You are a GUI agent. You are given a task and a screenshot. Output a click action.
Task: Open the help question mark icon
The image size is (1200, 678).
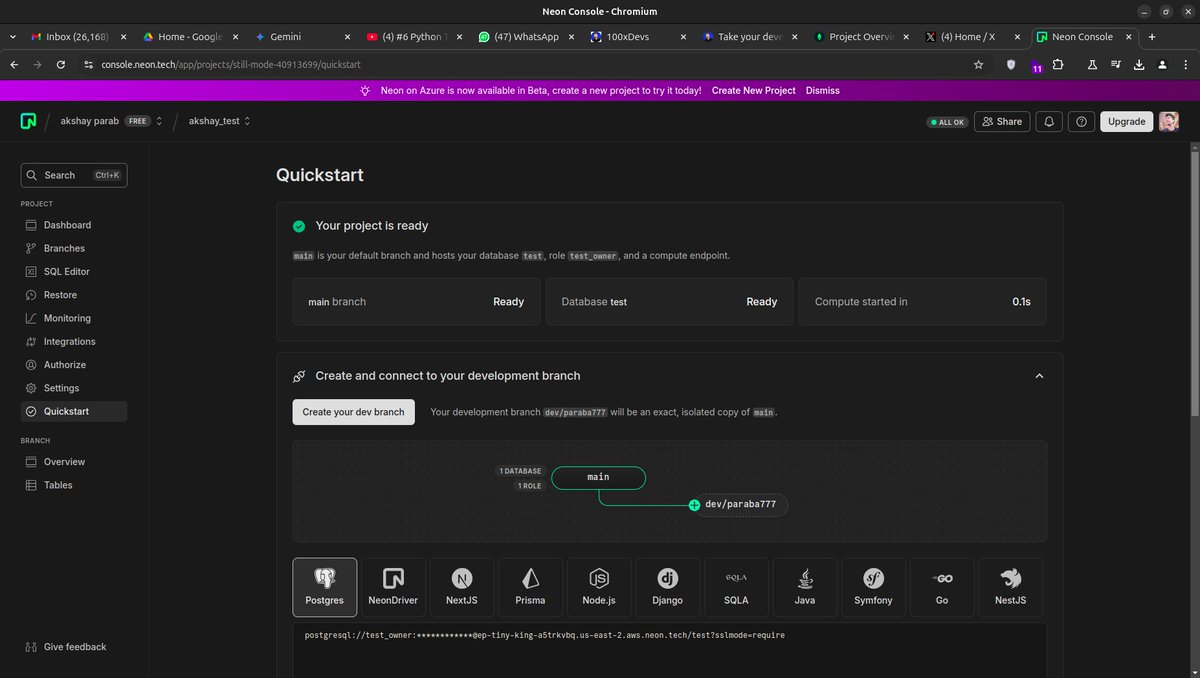pos(1081,121)
